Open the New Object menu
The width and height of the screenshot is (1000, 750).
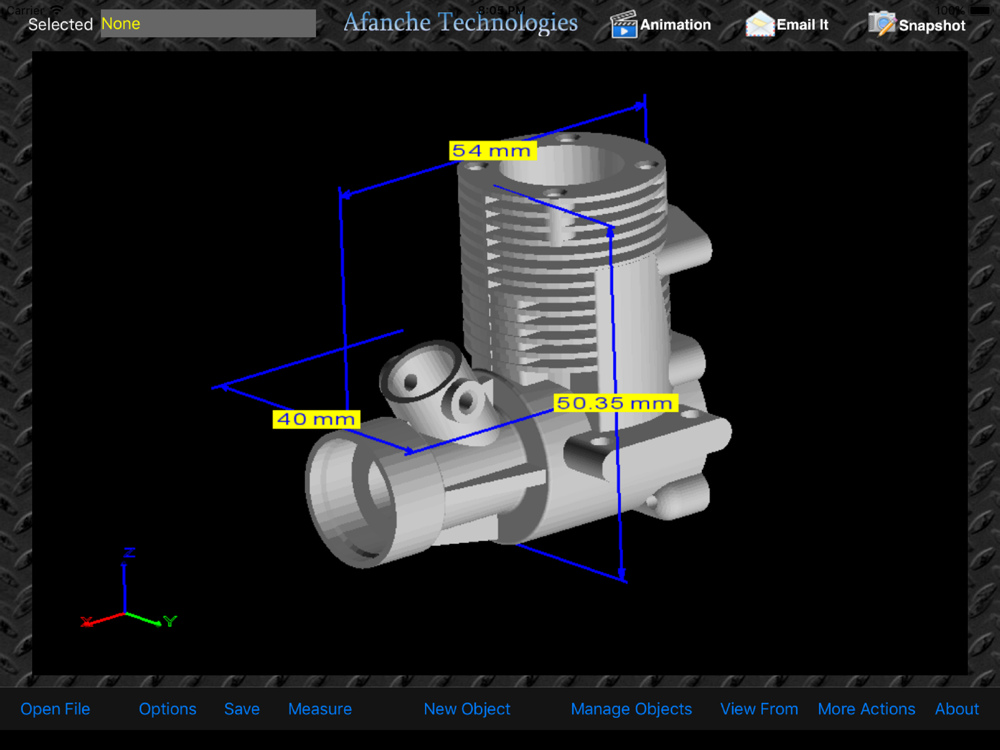pos(467,709)
